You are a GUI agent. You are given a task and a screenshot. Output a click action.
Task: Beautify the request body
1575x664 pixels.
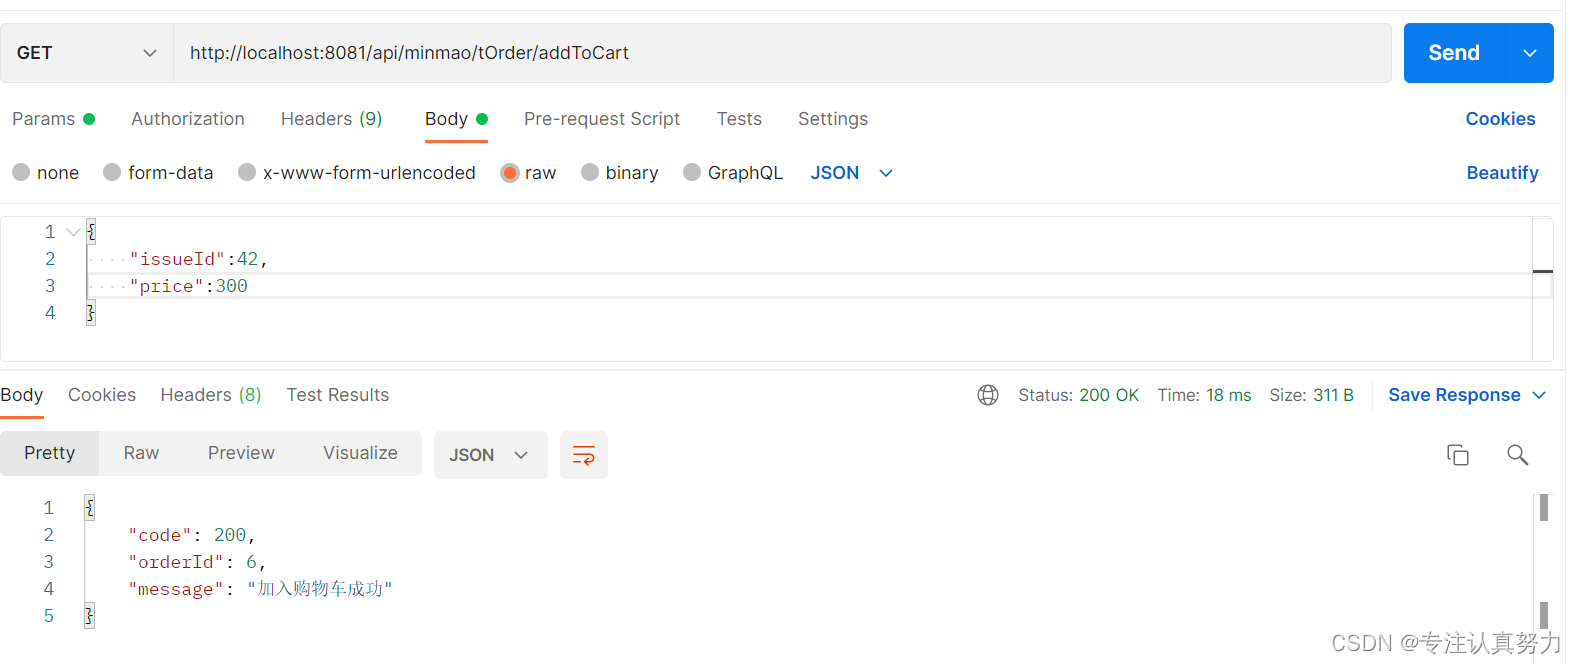pos(1502,173)
